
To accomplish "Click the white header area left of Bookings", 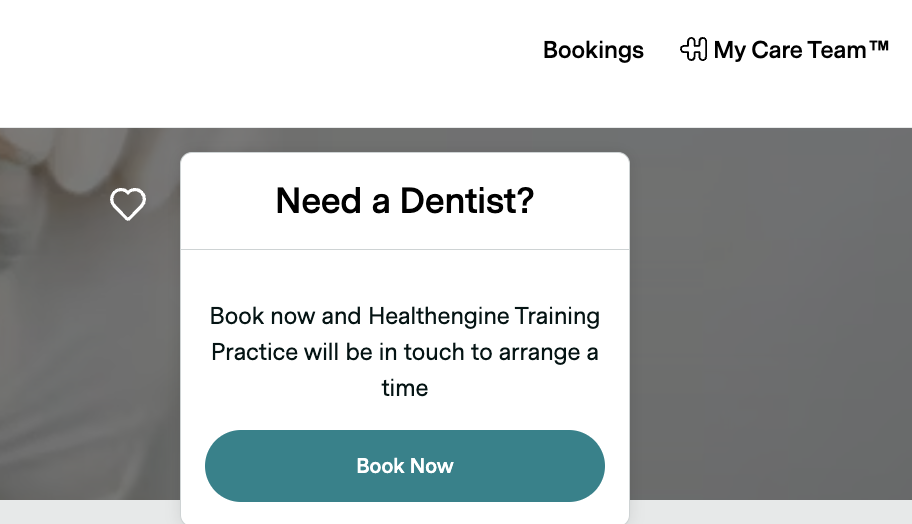I will [x=270, y=60].
